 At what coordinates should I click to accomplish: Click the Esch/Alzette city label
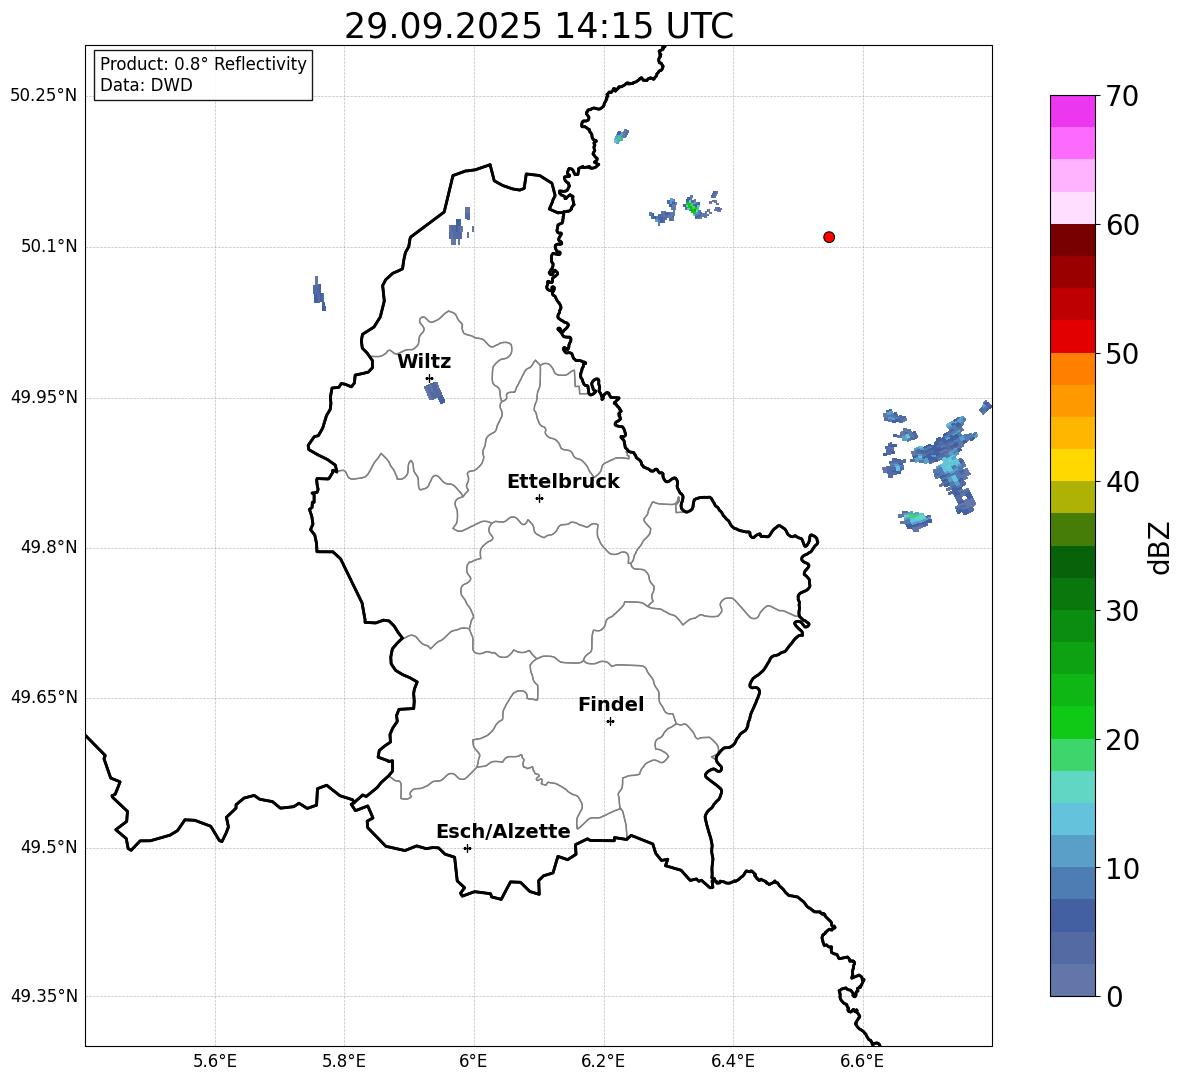(503, 831)
